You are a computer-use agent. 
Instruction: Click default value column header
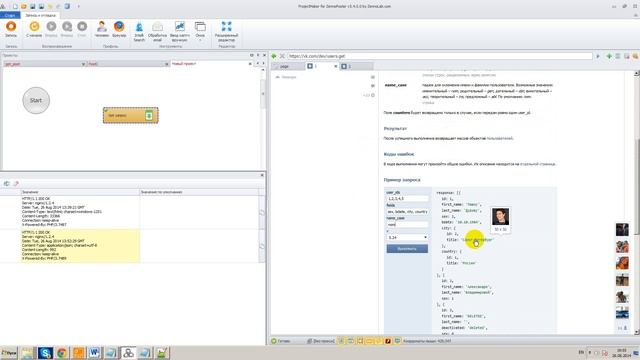[x=199, y=192]
